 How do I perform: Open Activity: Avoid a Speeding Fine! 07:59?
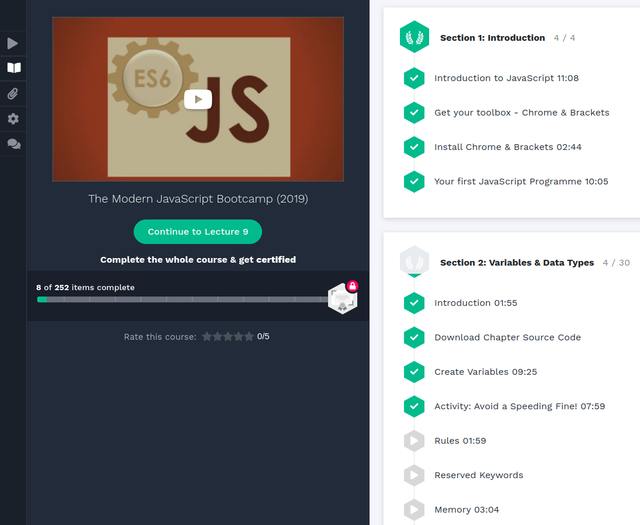[x=520, y=406]
